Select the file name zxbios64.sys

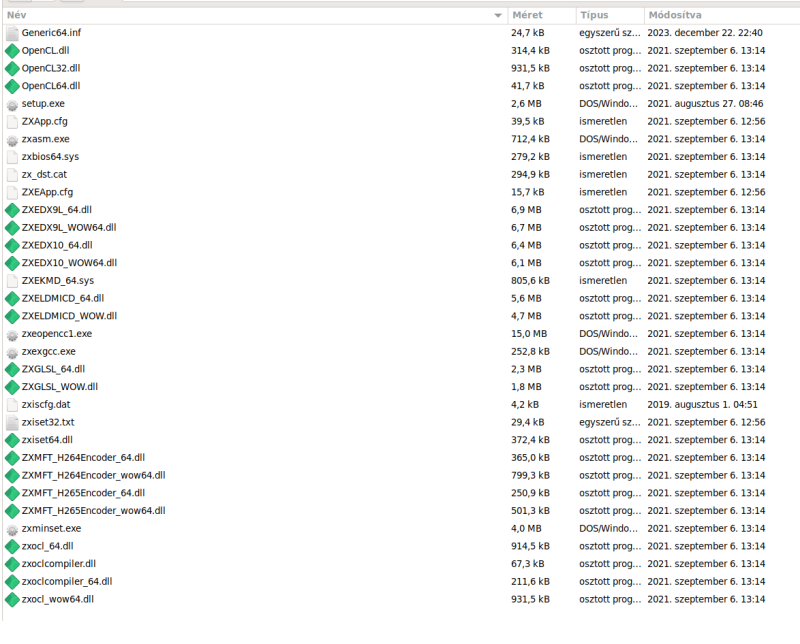(50, 157)
